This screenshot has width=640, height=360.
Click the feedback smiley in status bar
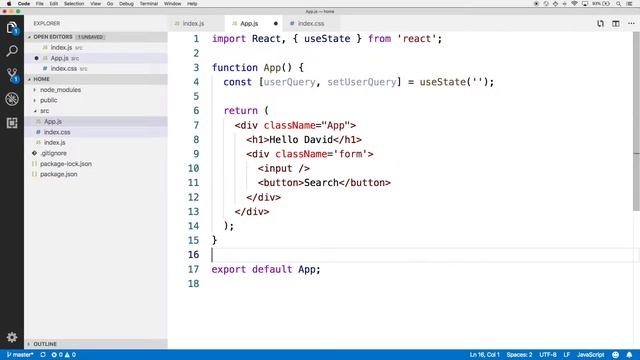[616, 355]
